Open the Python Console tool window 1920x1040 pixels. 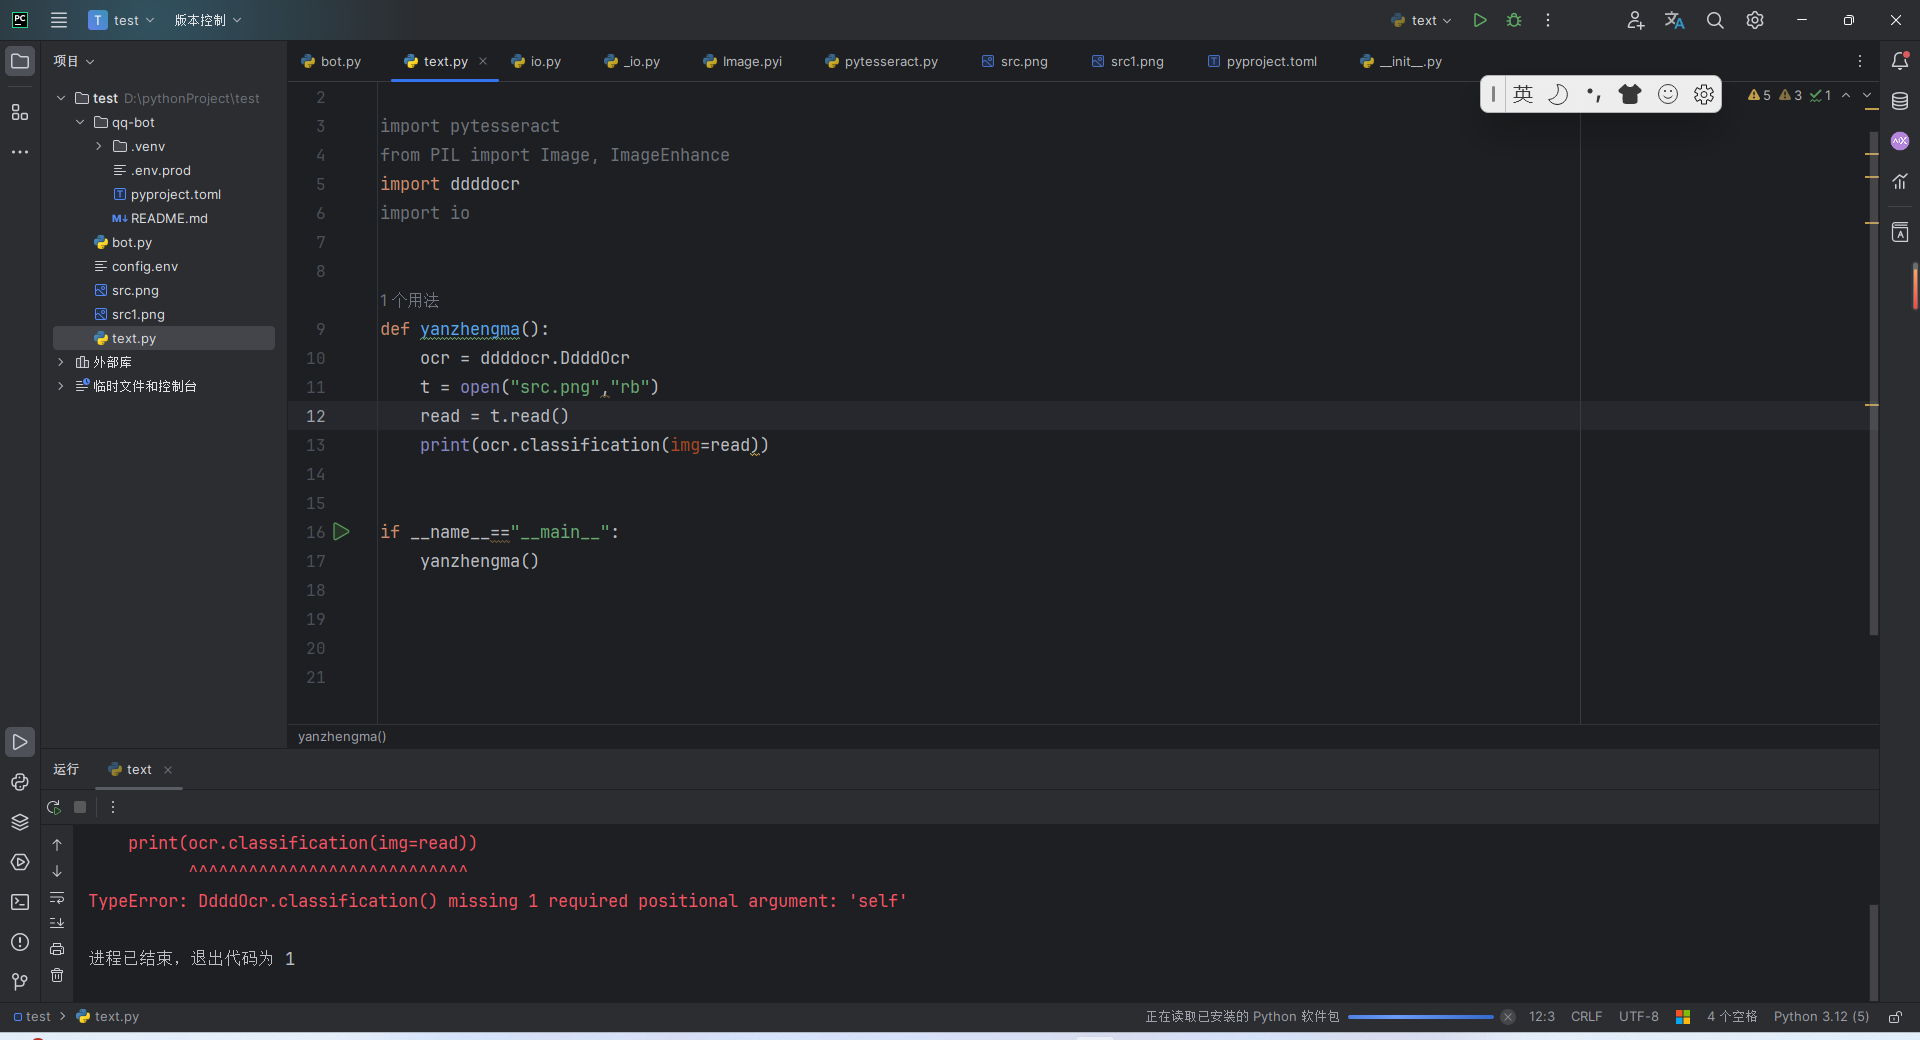click(x=20, y=782)
